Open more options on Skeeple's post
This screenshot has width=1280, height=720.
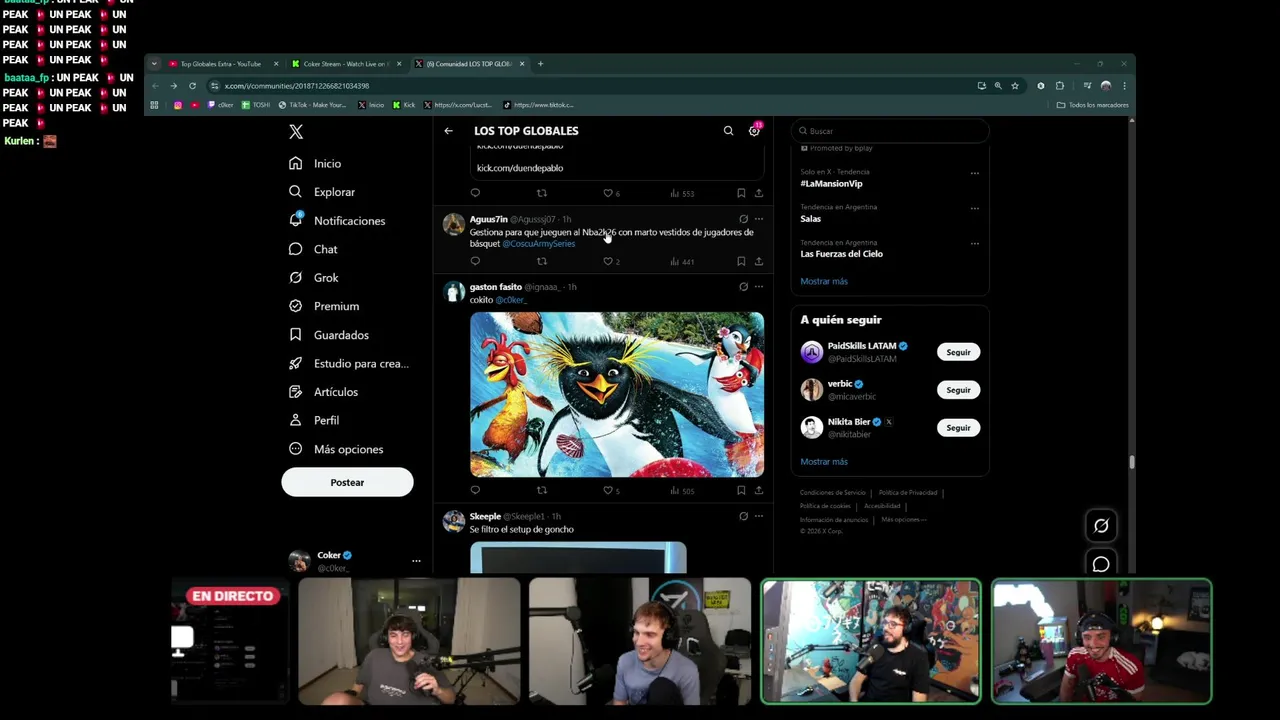click(x=759, y=516)
